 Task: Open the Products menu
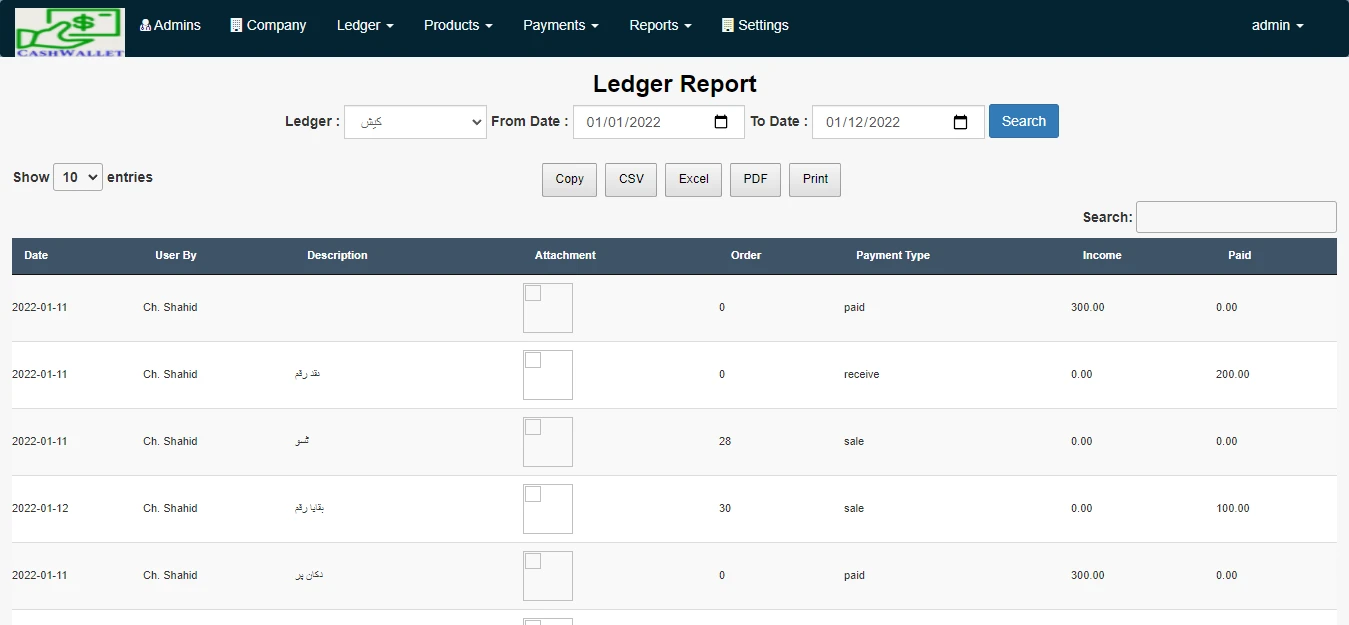(458, 25)
